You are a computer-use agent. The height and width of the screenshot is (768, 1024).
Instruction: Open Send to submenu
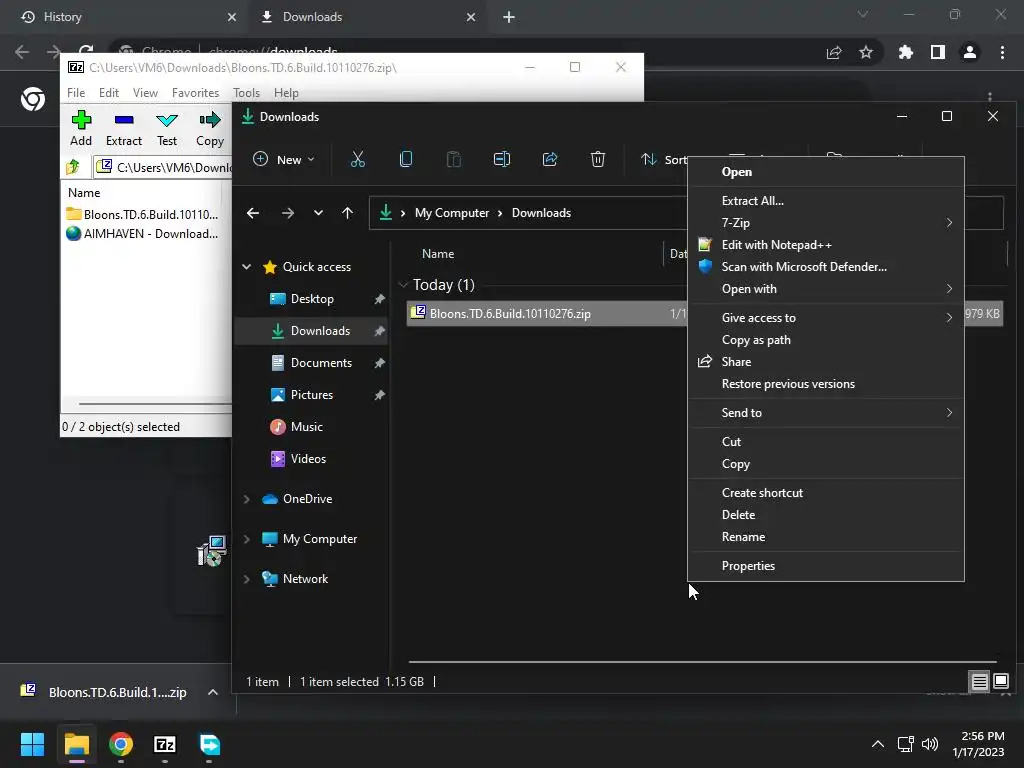825,413
